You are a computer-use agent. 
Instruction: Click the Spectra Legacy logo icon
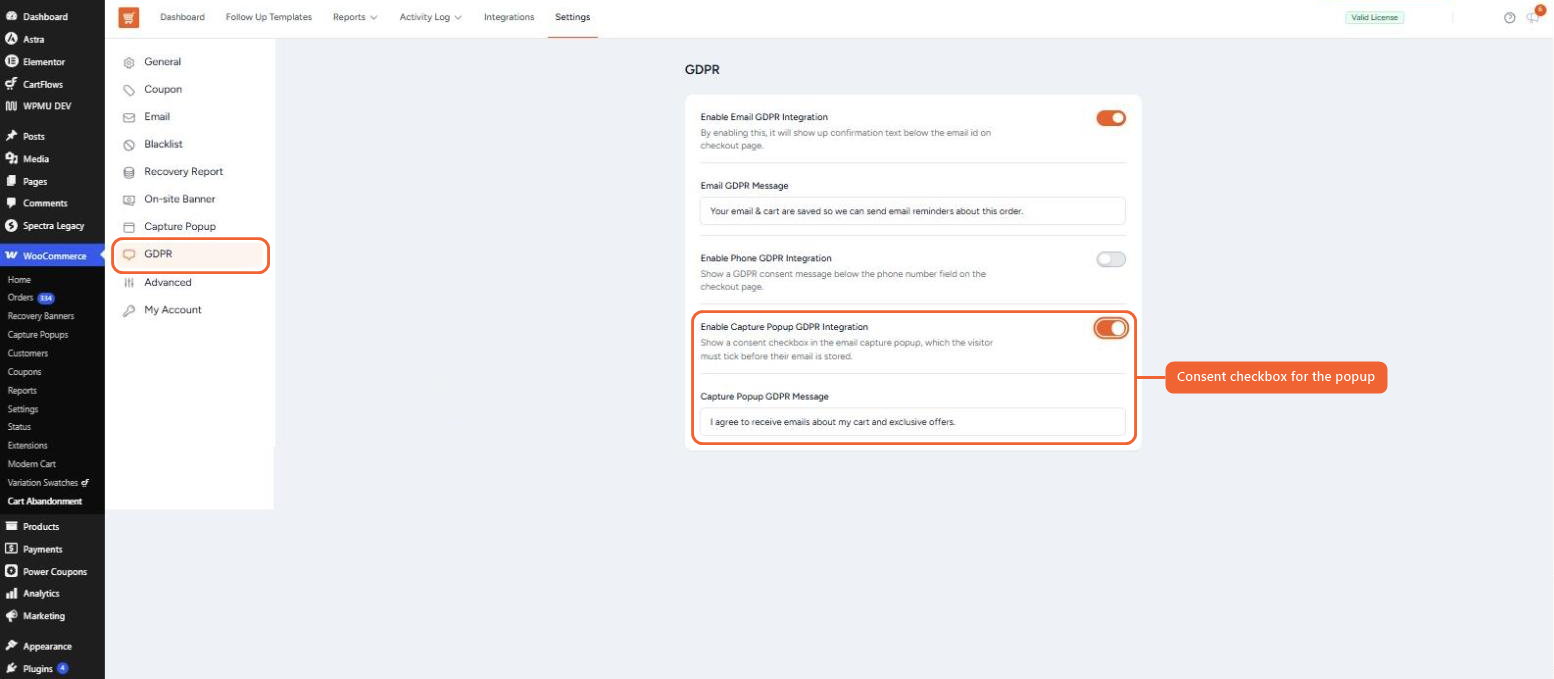coord(11,226)
